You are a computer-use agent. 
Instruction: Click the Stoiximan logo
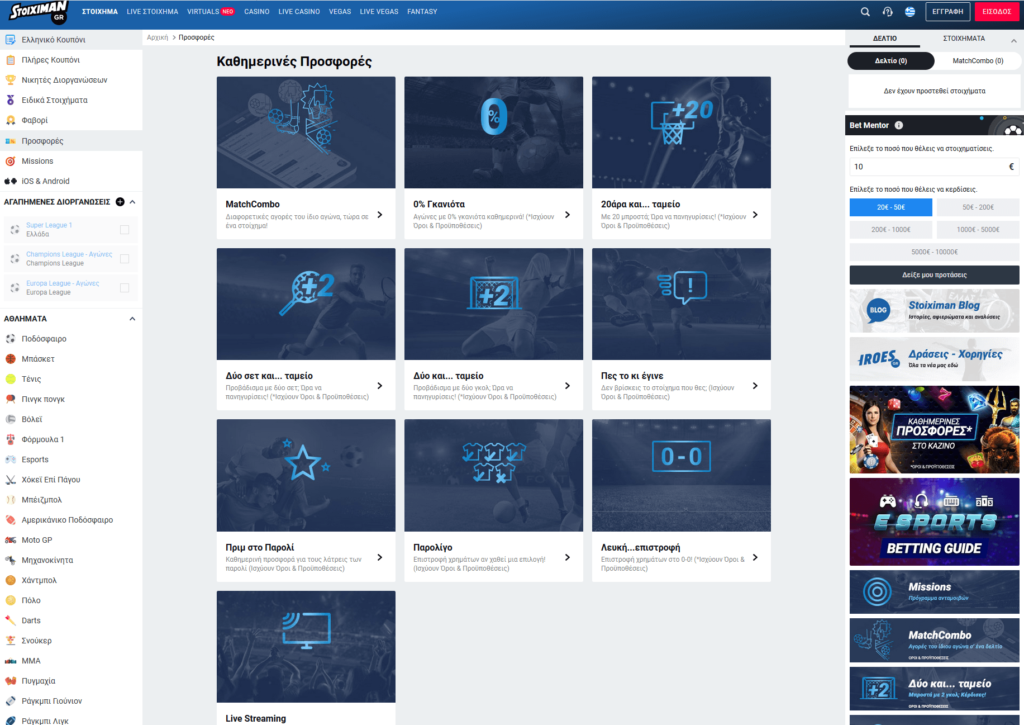pyautogui.click(x=39, y=12)
